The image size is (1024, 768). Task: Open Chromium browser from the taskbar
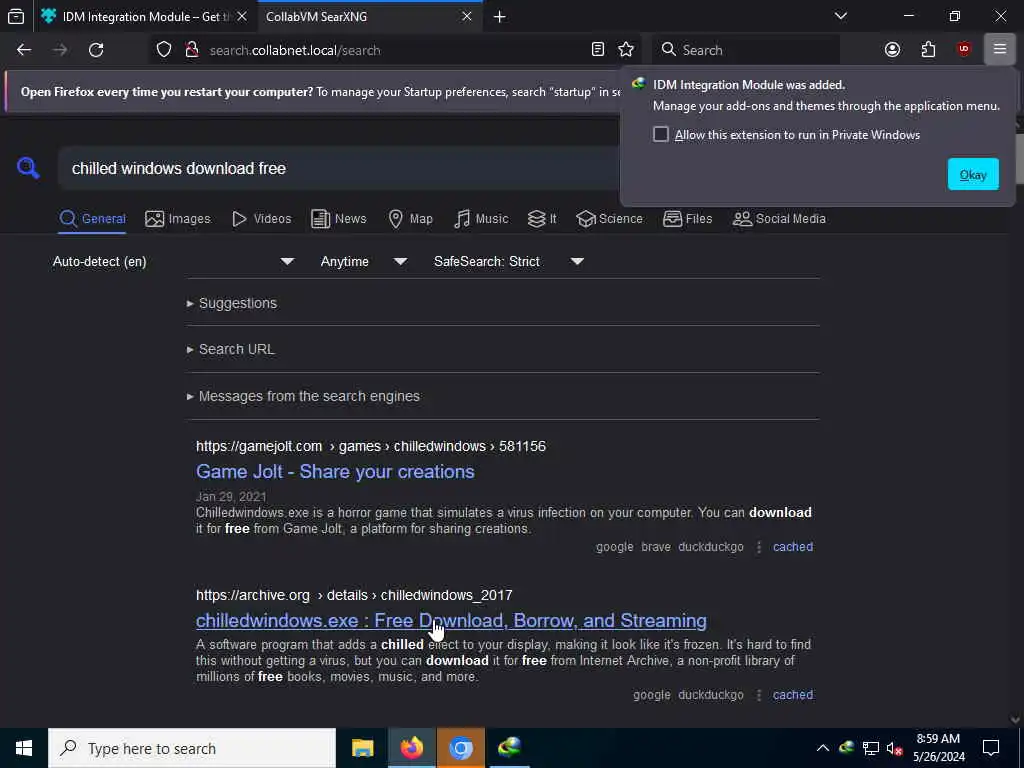click(x=460, y=748)
